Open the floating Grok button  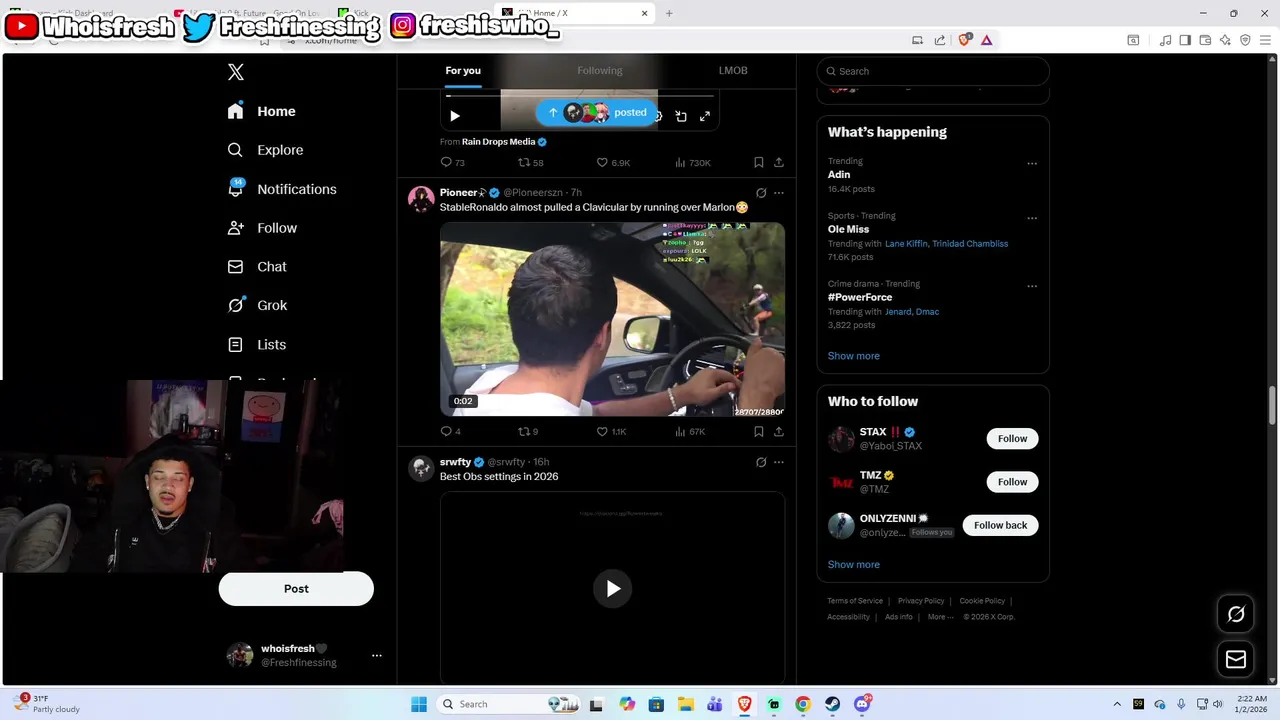point(1236,614)
